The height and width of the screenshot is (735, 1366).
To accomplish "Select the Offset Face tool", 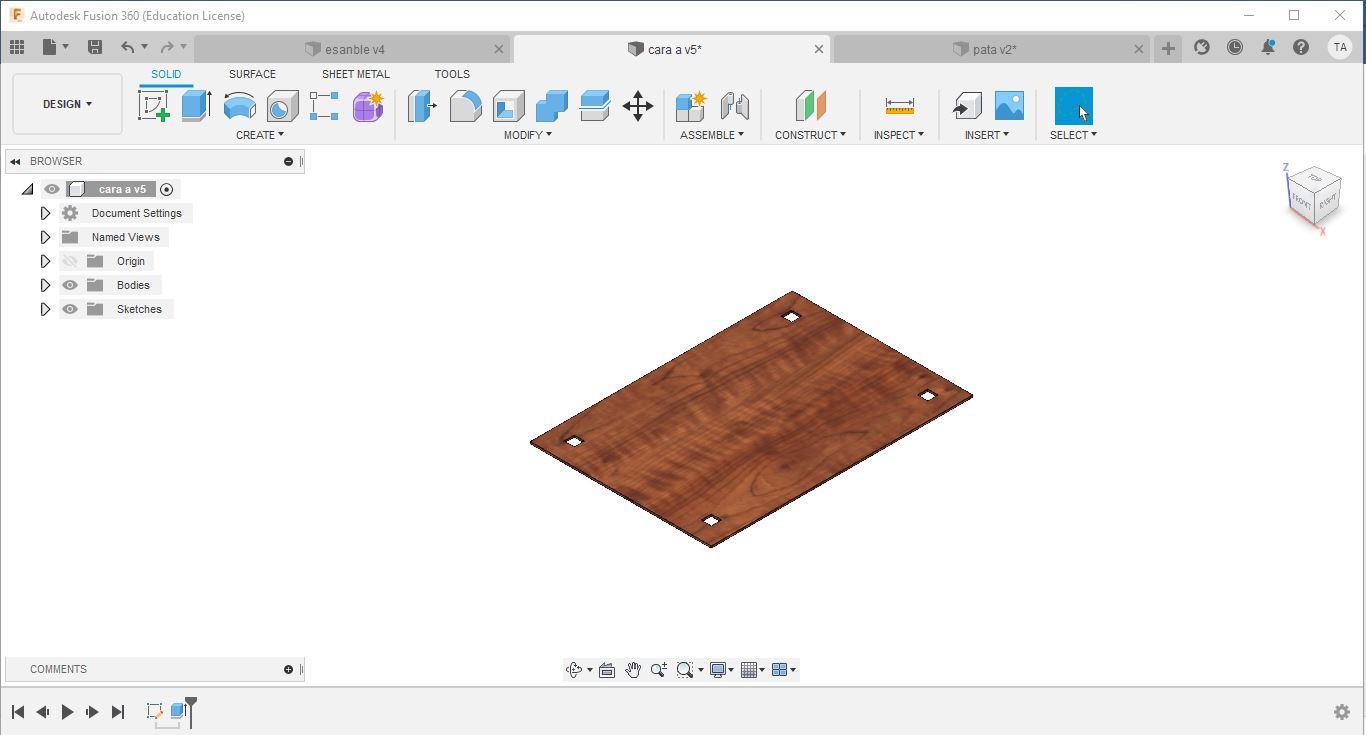I will [x=594, y=106].
